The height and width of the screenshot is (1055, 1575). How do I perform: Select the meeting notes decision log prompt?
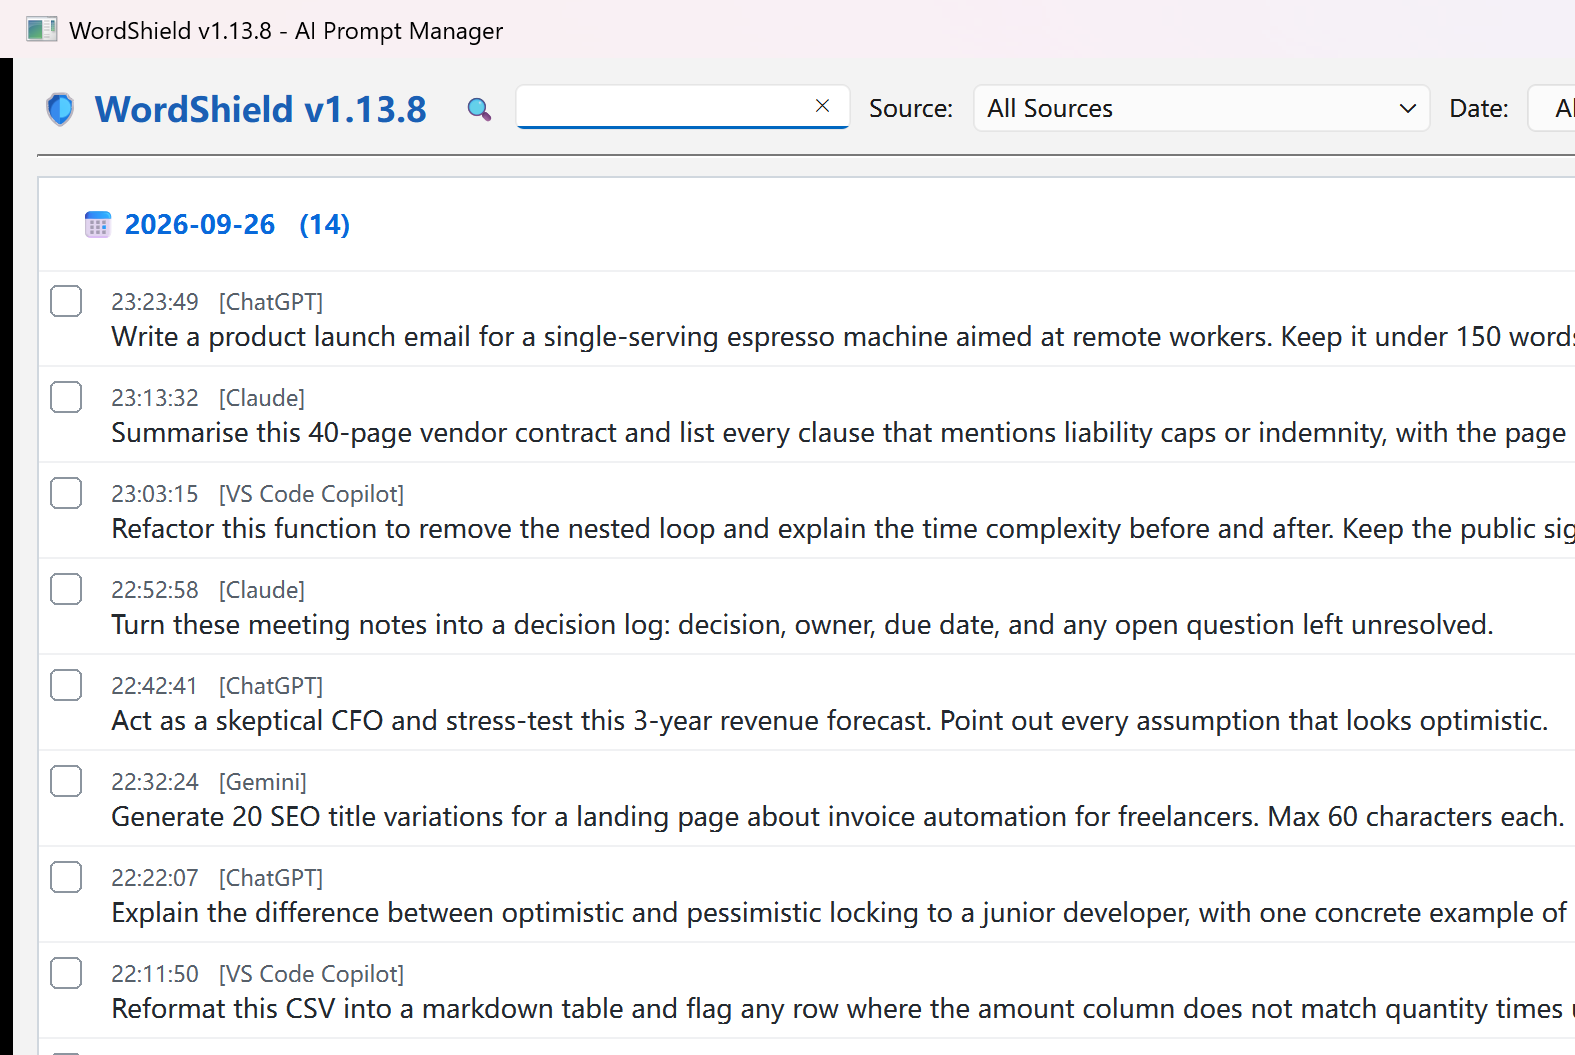tap(806, 607)
